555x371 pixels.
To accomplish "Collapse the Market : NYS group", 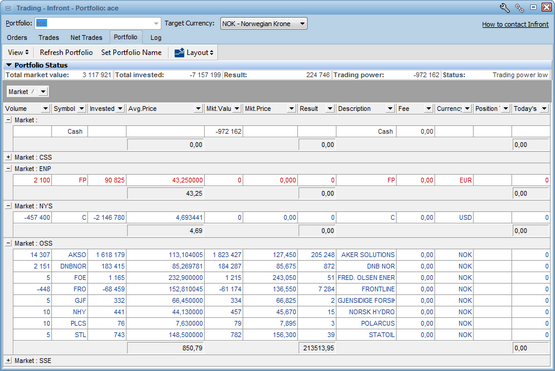I will (8, 206).
